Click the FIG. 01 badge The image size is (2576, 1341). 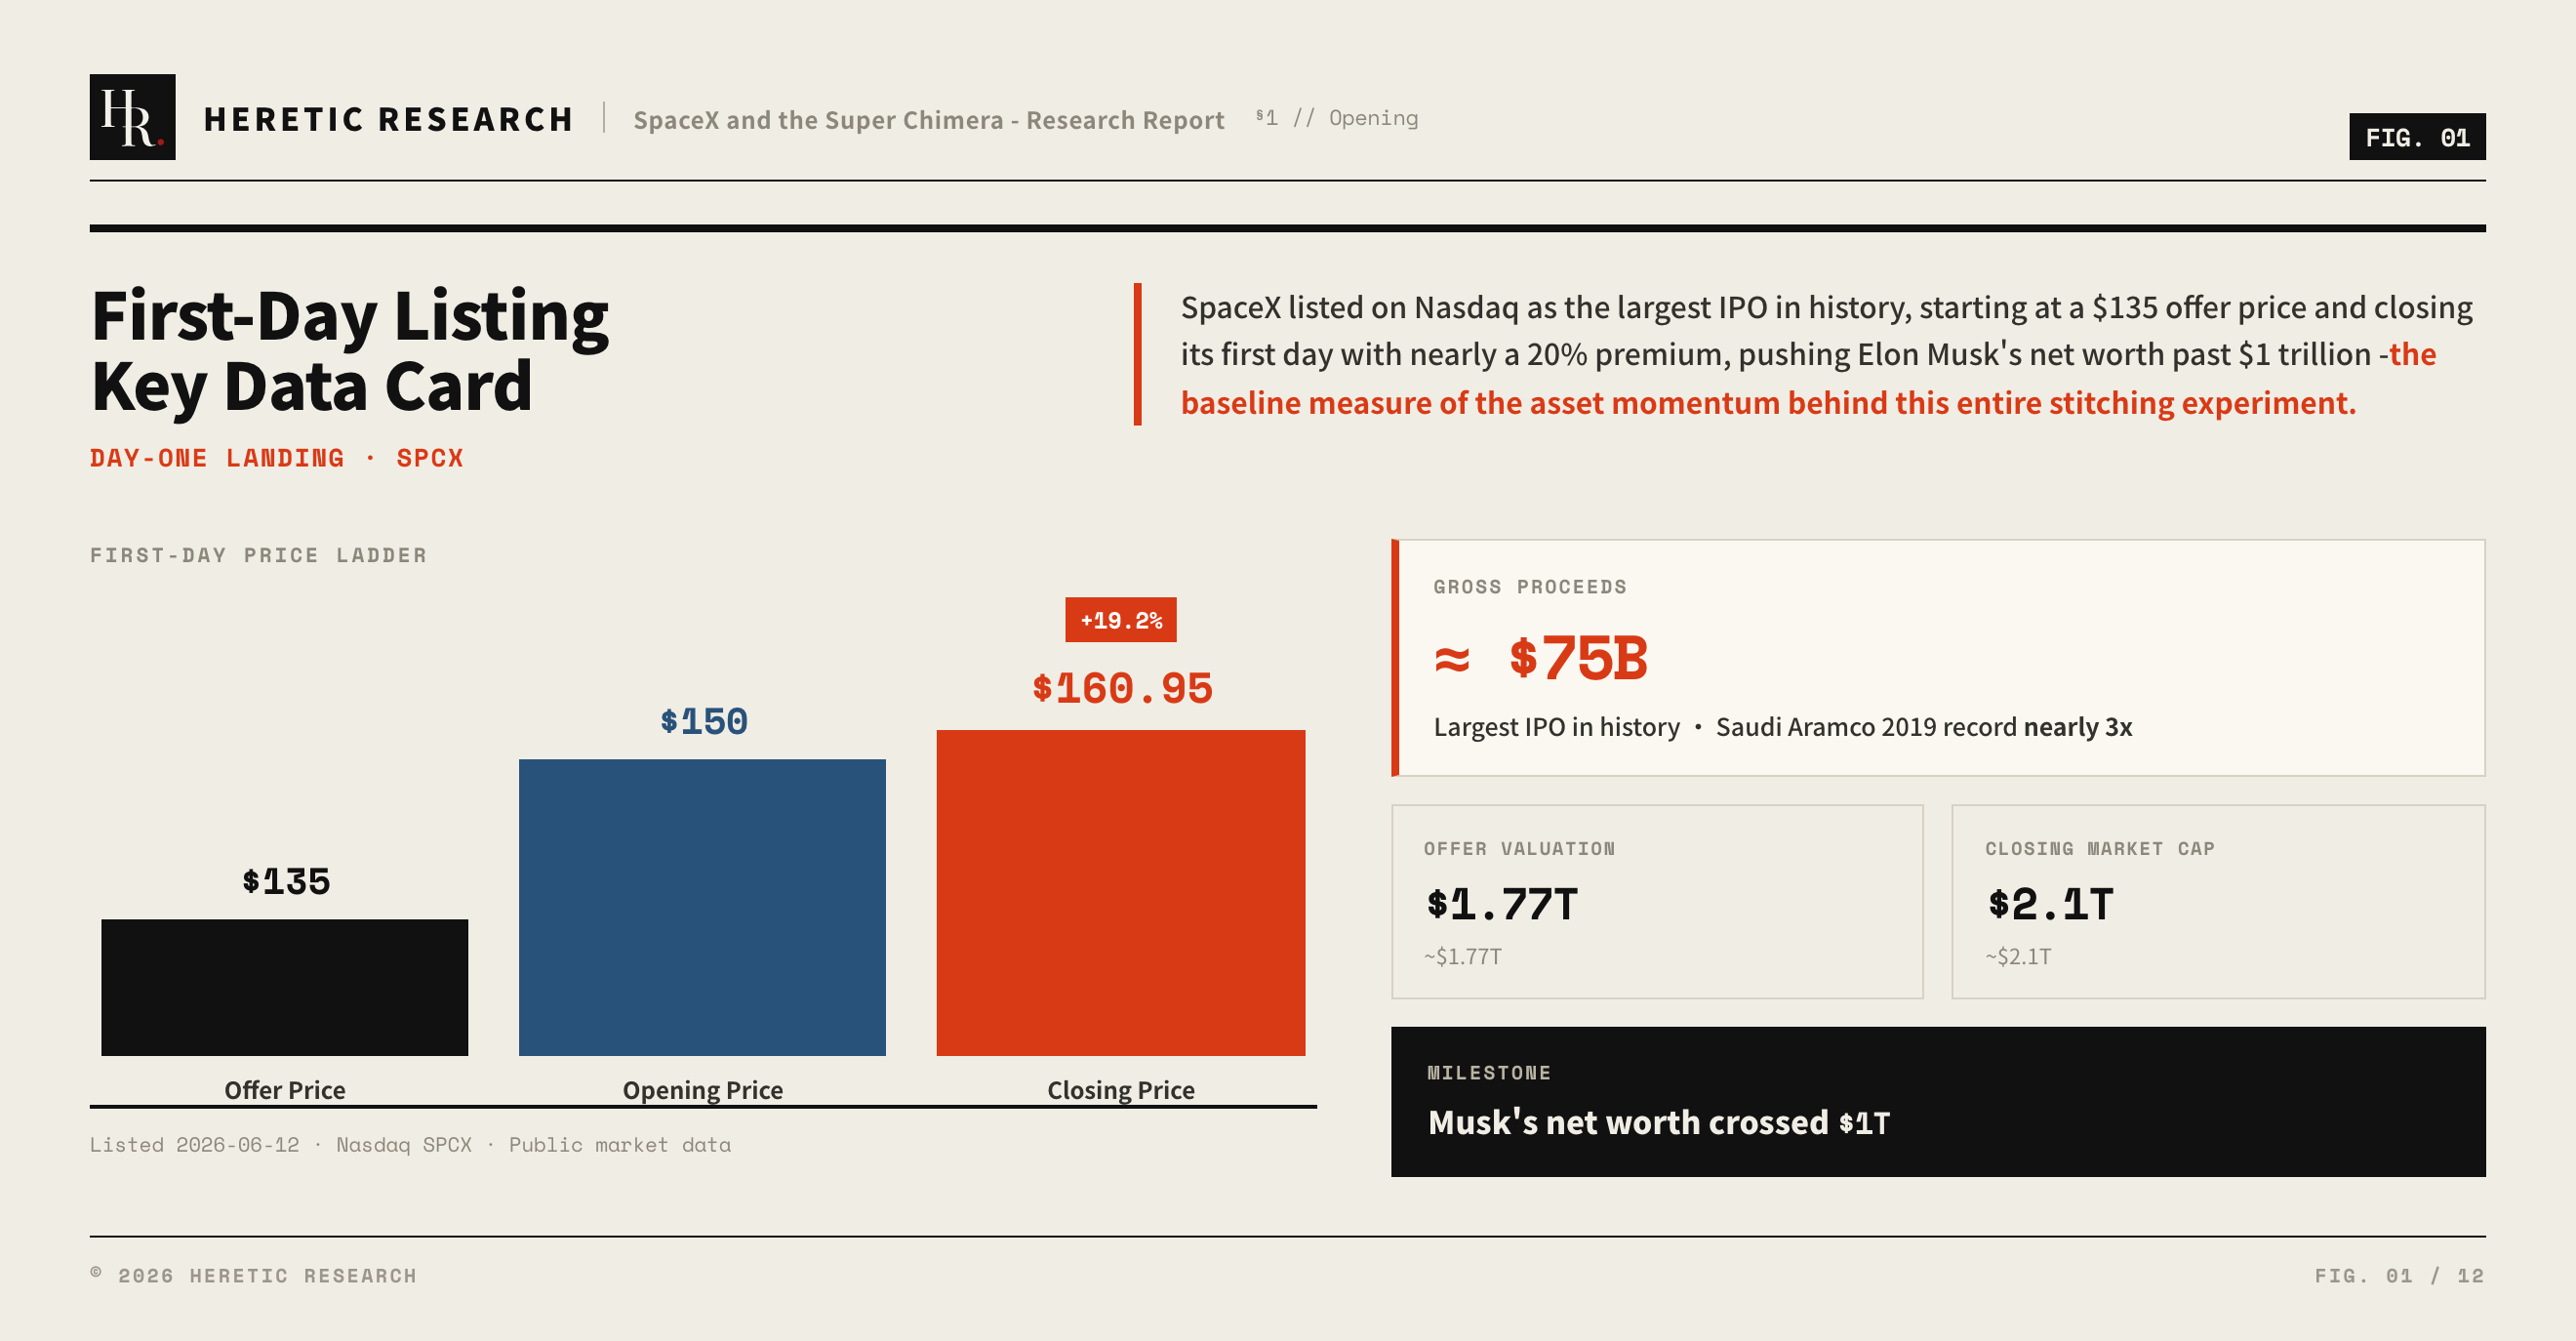point(2416,137)
